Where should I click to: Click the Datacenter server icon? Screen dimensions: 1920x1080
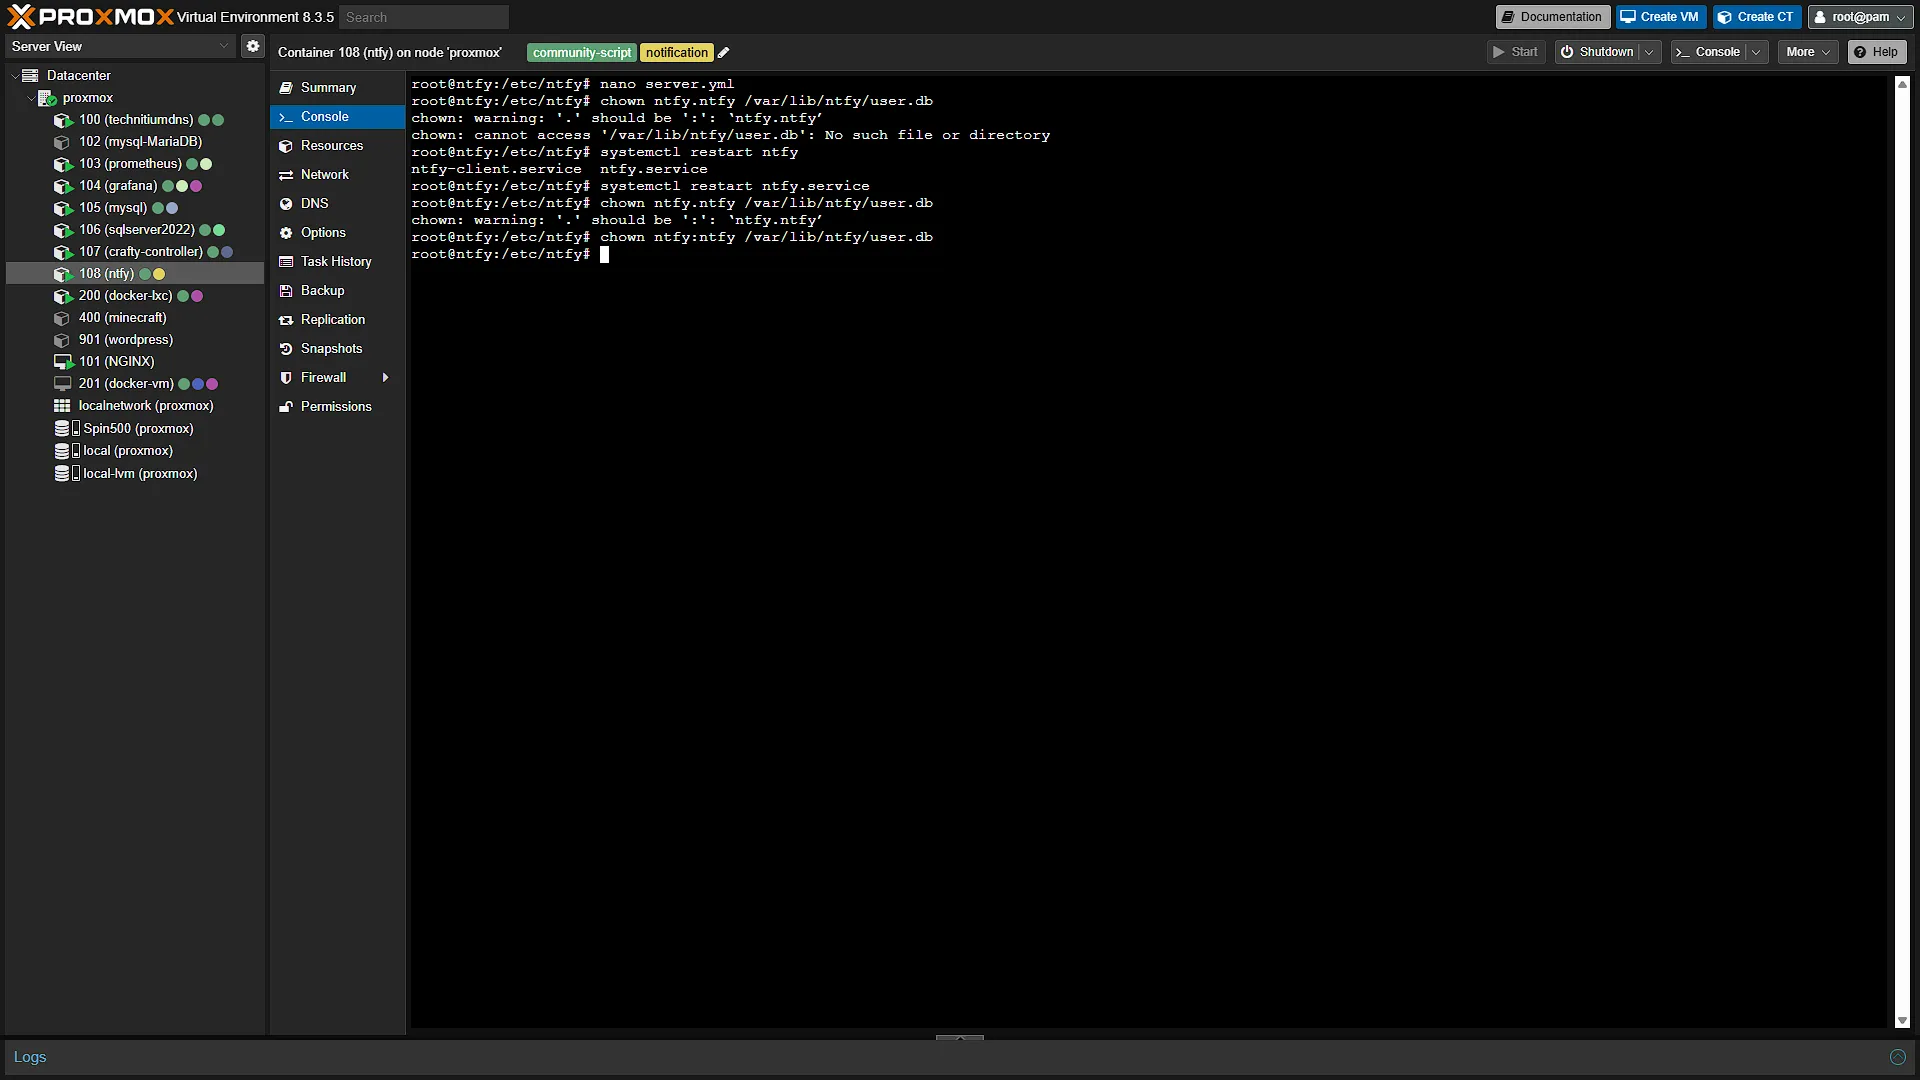(30, 76)
